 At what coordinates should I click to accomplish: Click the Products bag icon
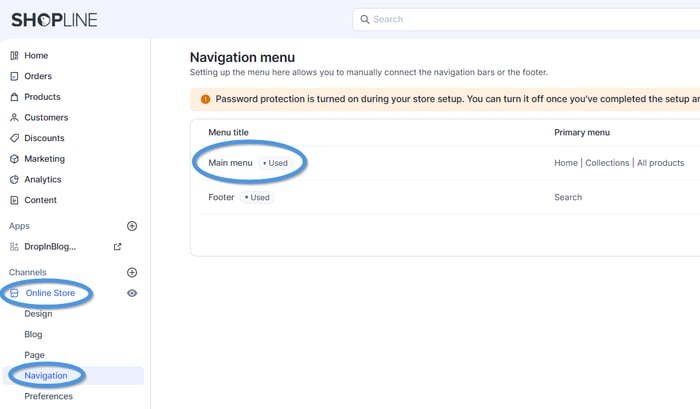(14, 97)
